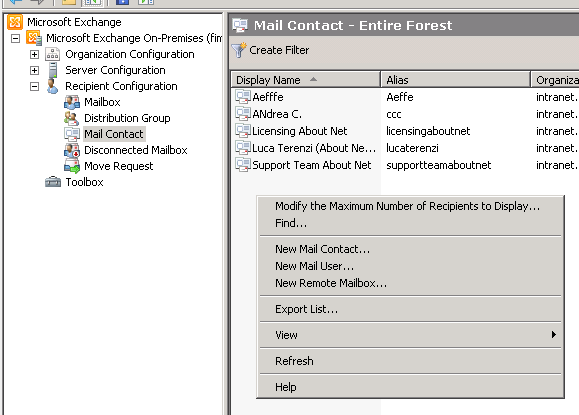
Task: Select Mail Contact in the tree
Action: click(x=114, y=134)
